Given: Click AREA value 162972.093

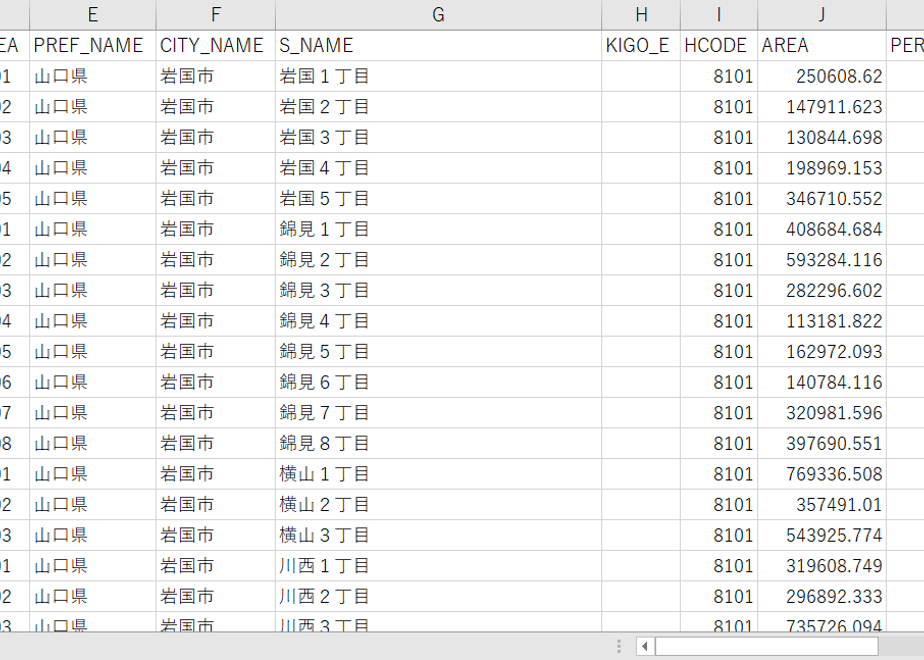Looking at the screenshot, I should 822,352.
